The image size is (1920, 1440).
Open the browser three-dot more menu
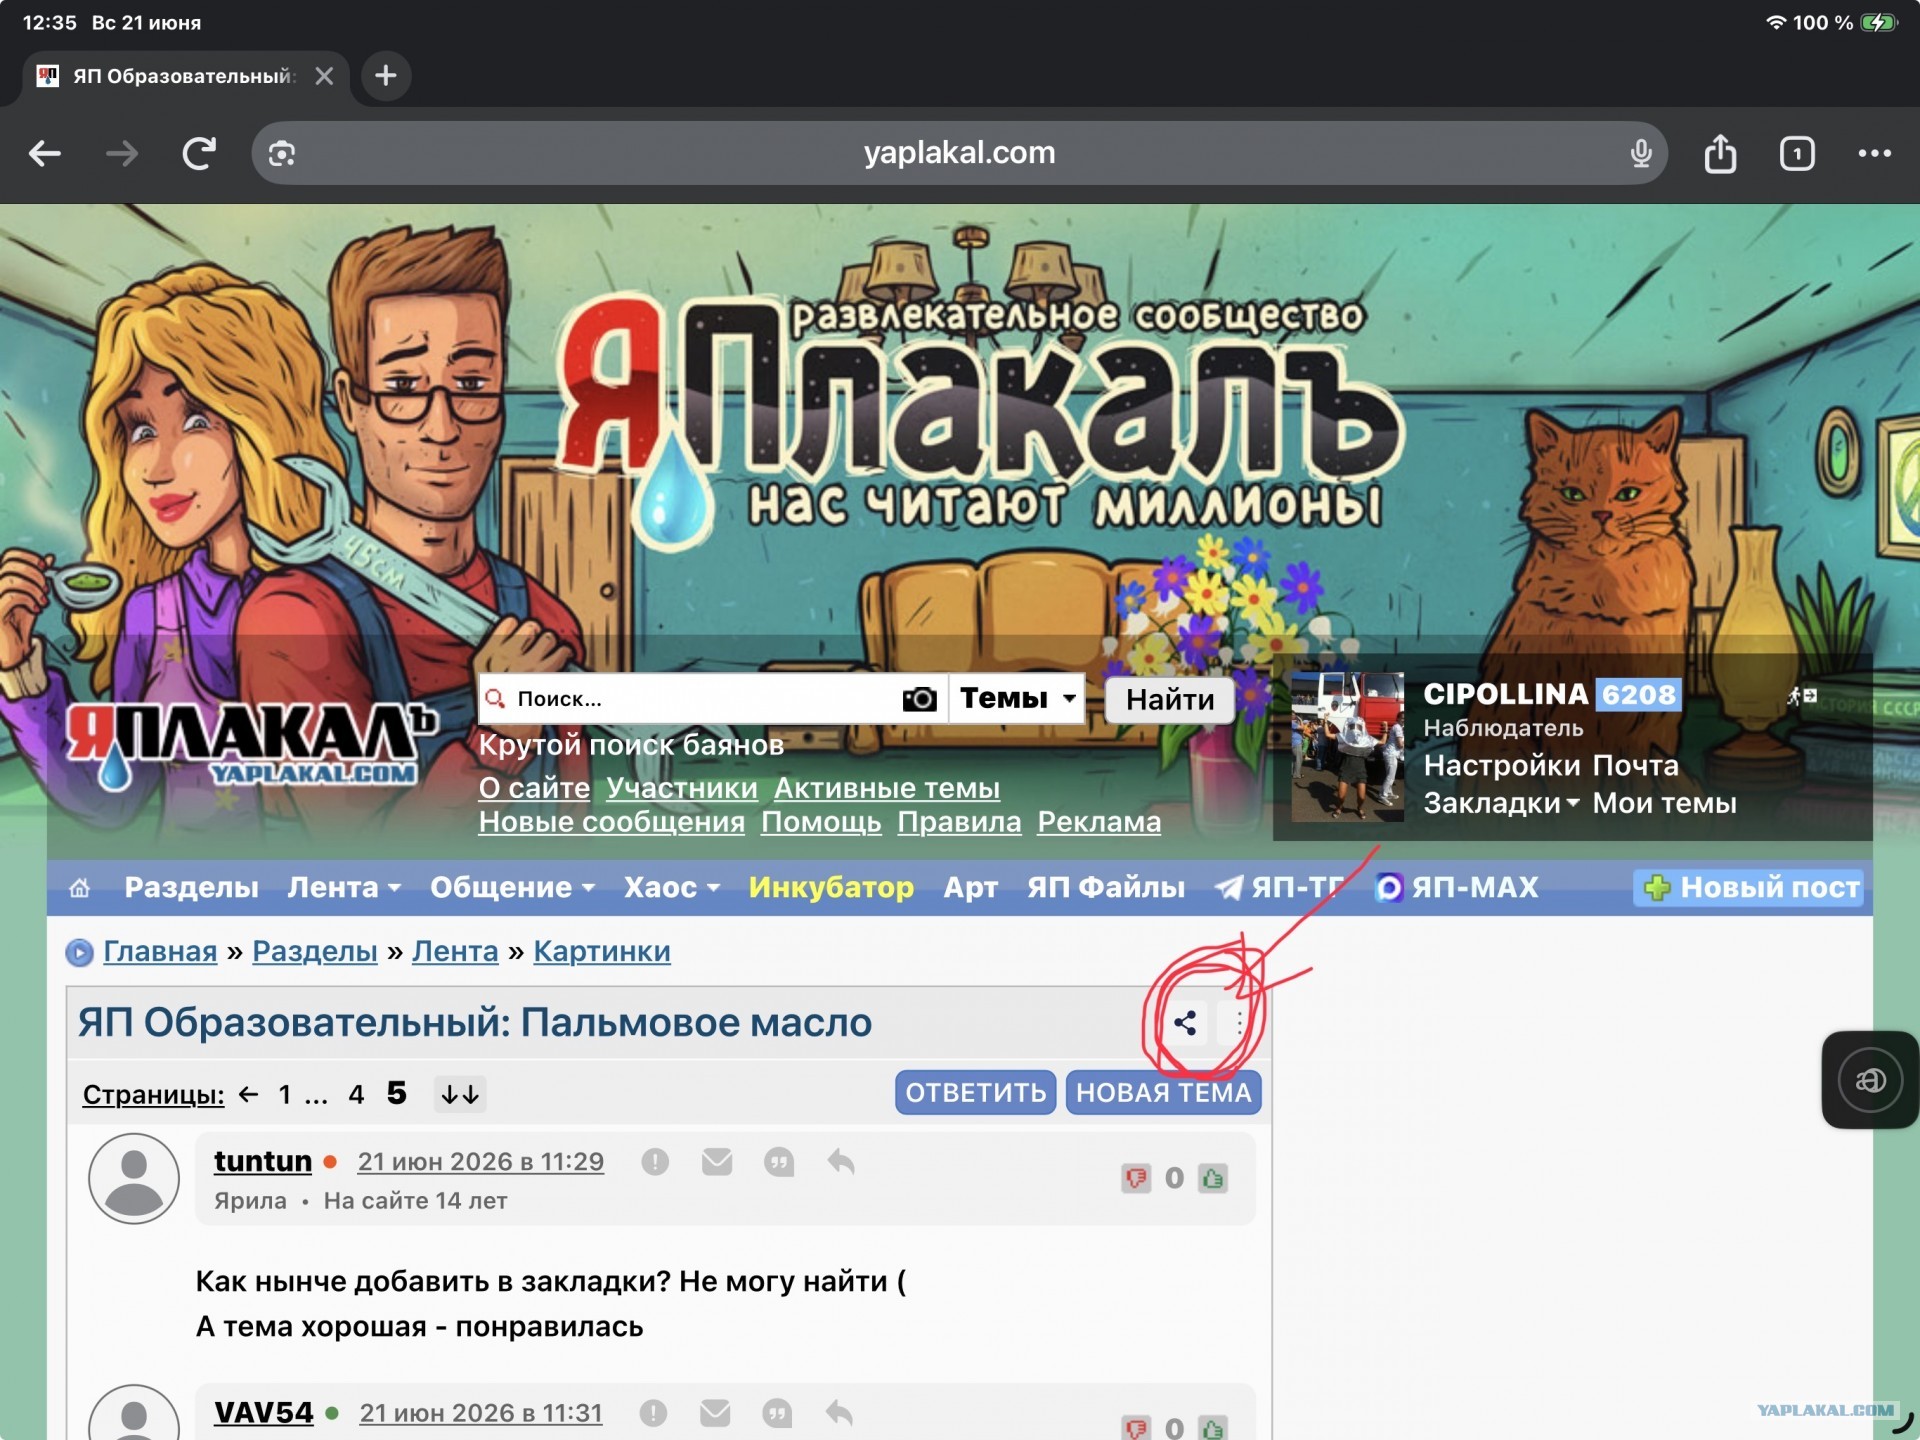pos(1874,153)
